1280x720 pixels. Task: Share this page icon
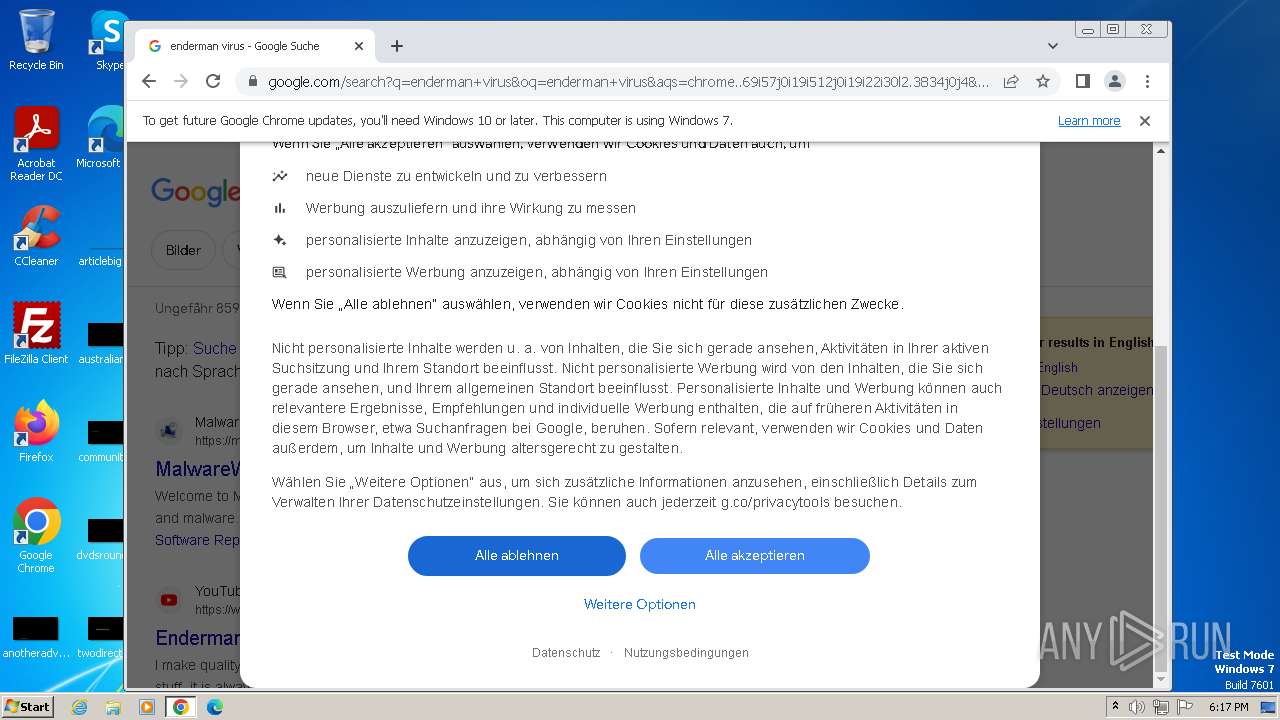(1011, 81)
